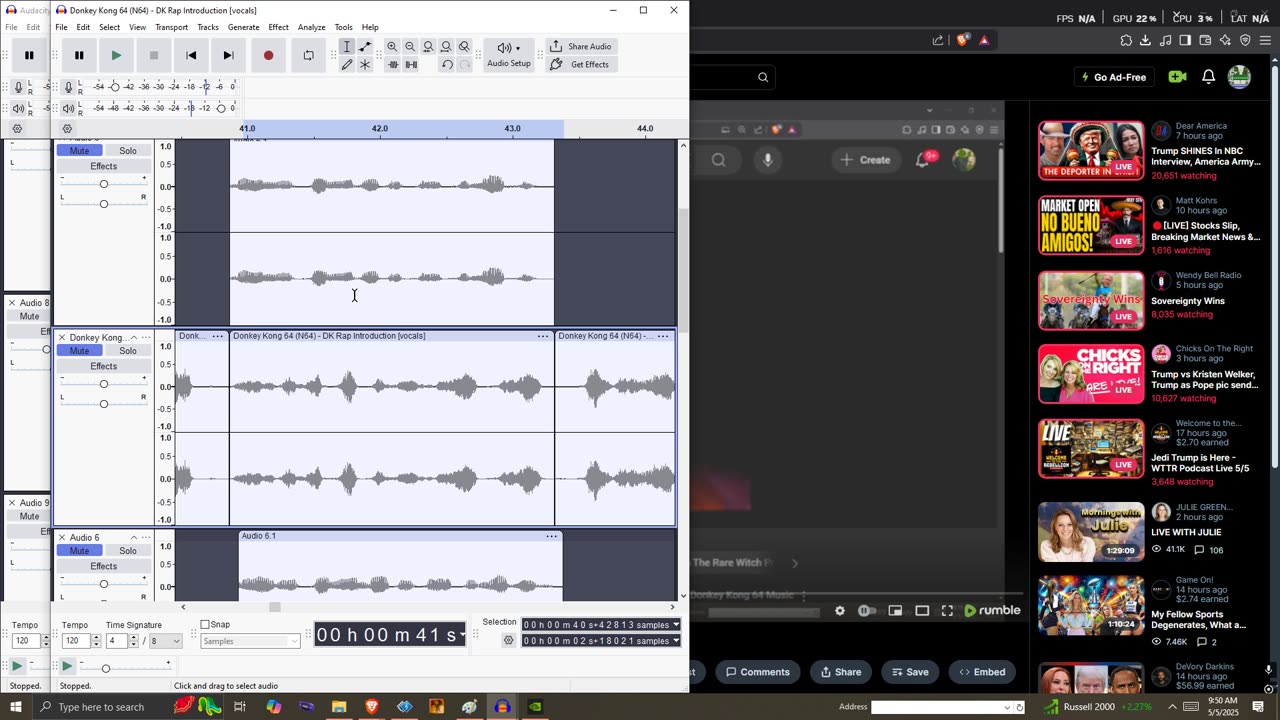Open selection start format dropdown

coord(676,625)
